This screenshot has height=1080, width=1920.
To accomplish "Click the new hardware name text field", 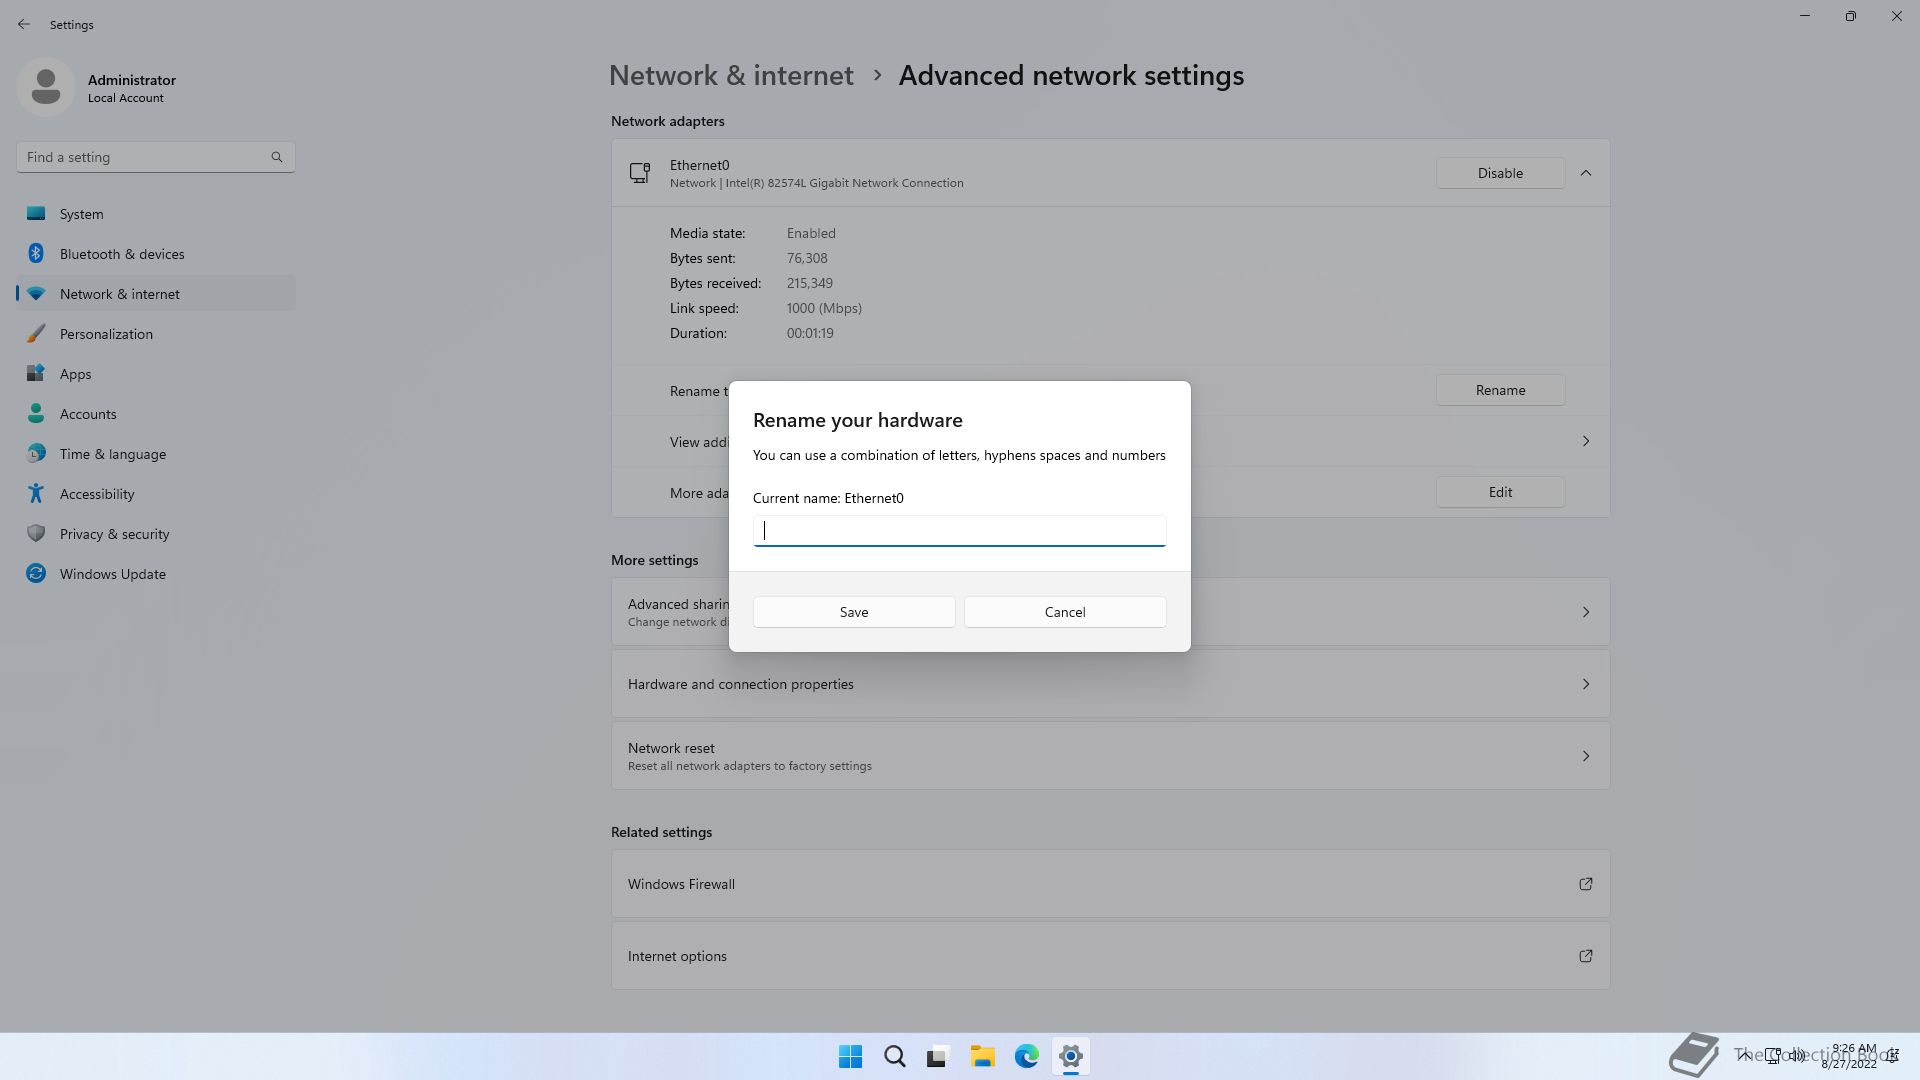I will point(959,531).
